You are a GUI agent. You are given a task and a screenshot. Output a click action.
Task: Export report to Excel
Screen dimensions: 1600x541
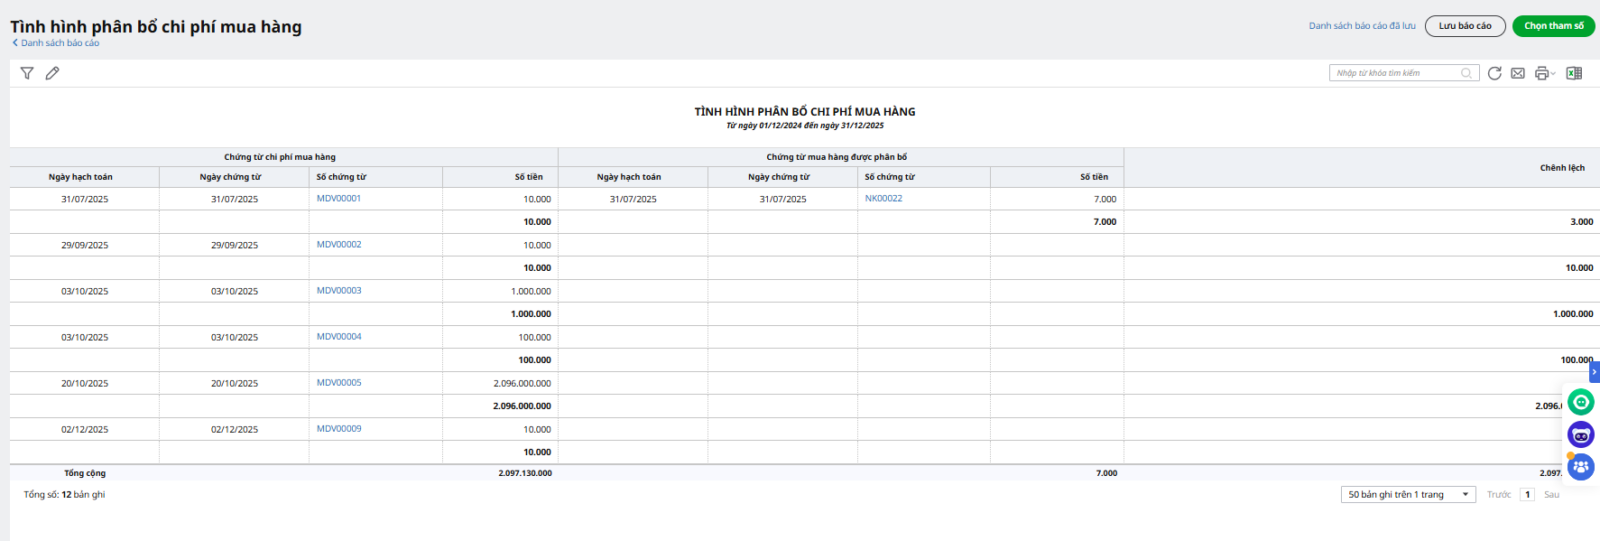(x=1574, y=73)
